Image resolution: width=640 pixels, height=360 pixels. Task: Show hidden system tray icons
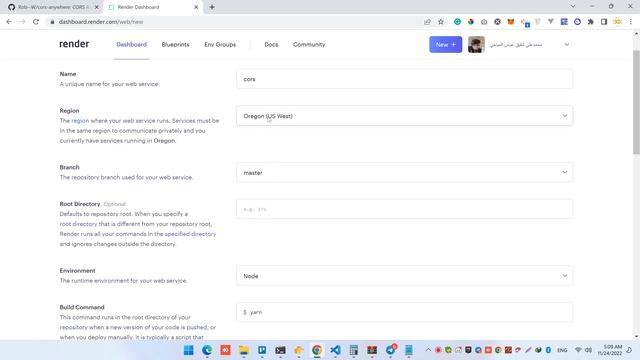click(428, 350)
